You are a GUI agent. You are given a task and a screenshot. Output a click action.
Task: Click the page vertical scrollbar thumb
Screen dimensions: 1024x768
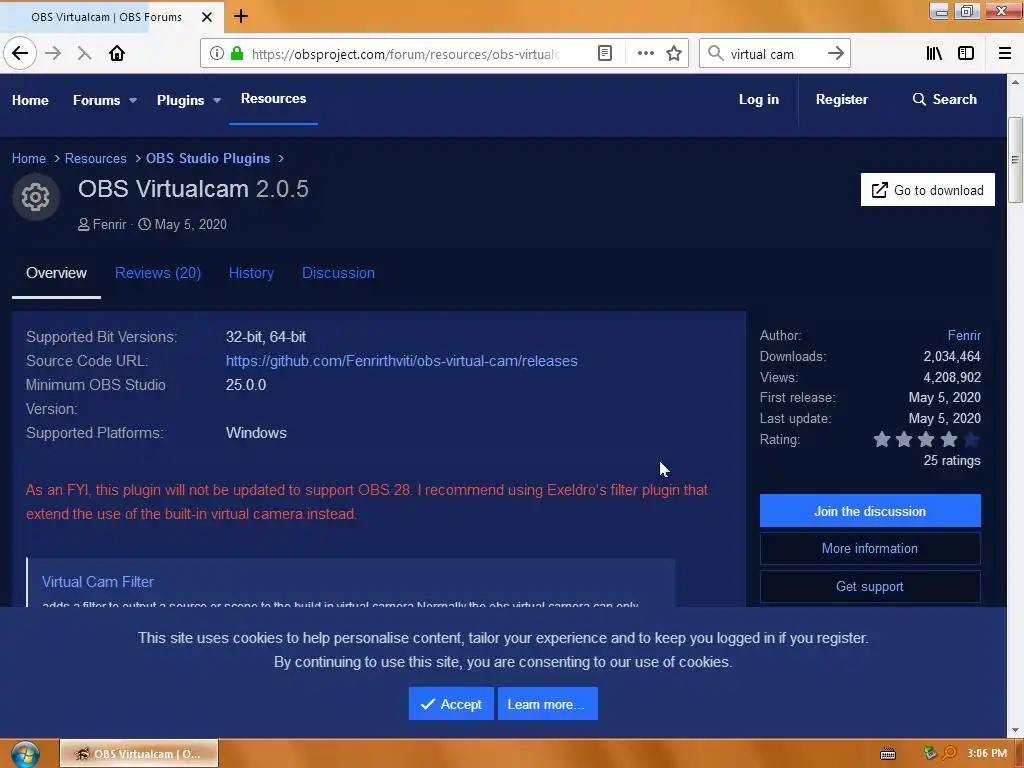tap(1015, 160)
